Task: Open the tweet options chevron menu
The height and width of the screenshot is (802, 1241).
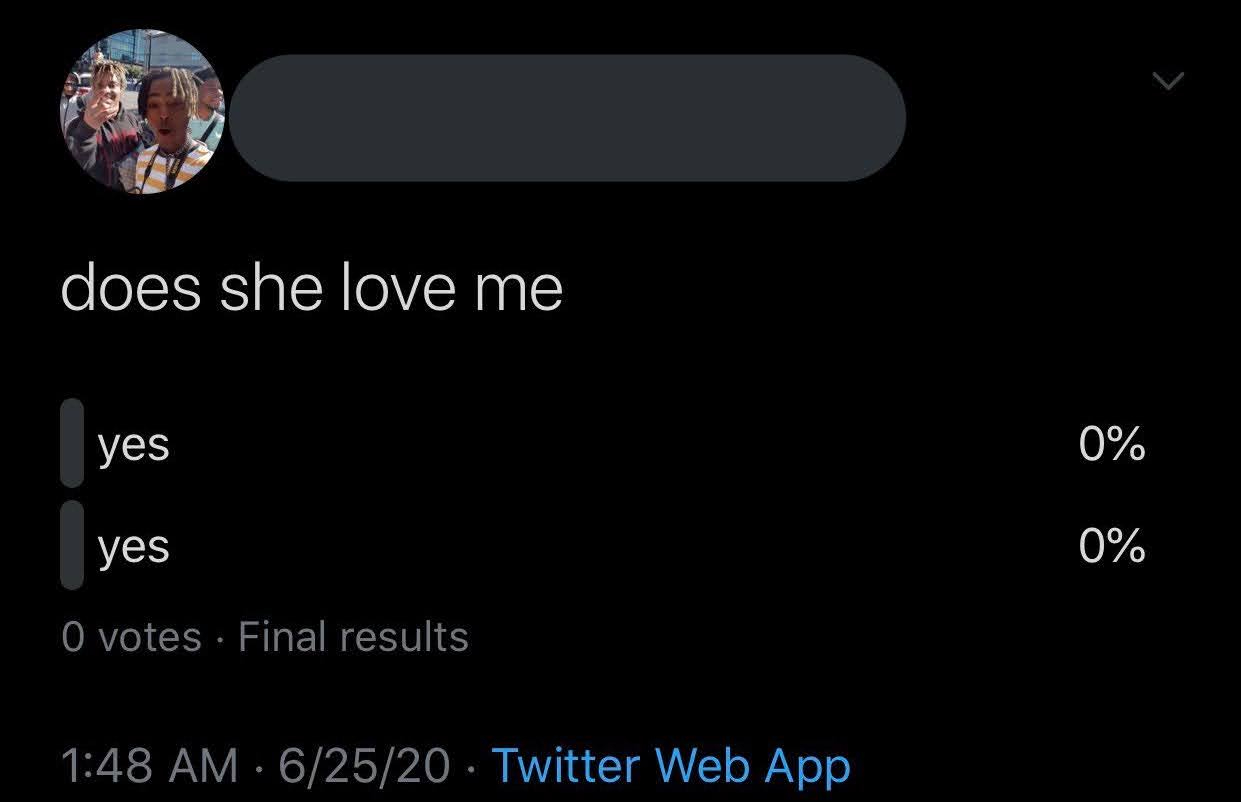Action: [1167, 80]
